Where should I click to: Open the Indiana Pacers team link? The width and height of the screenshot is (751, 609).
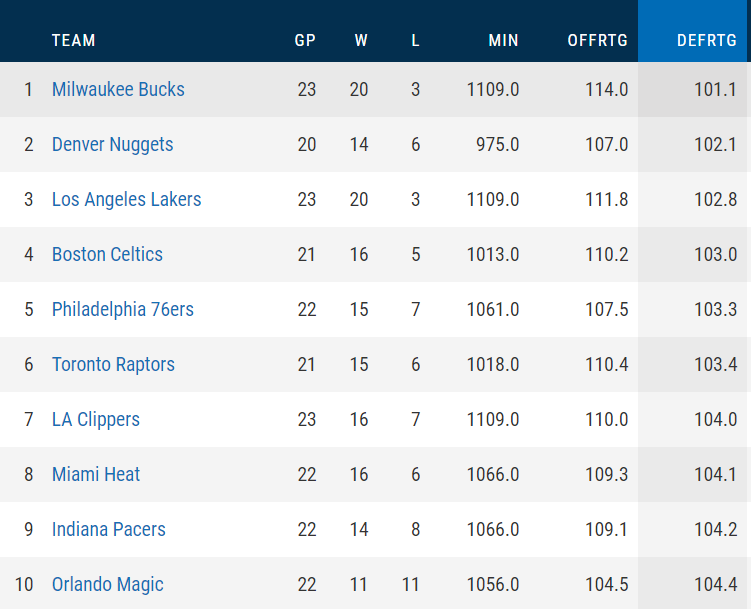coord(109,530)
